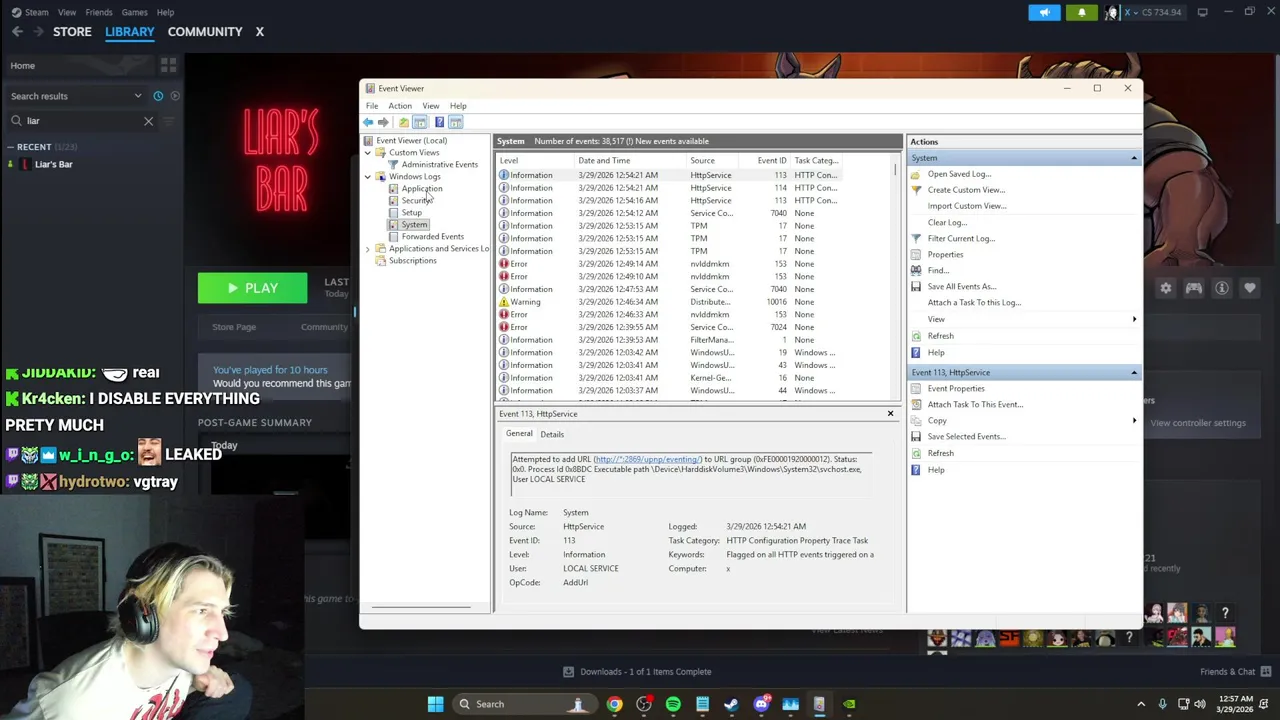The width and height of the screenshot is (1280, 720).
Task: Go to COMMUNITY tab in Steam
Action: 205,31
